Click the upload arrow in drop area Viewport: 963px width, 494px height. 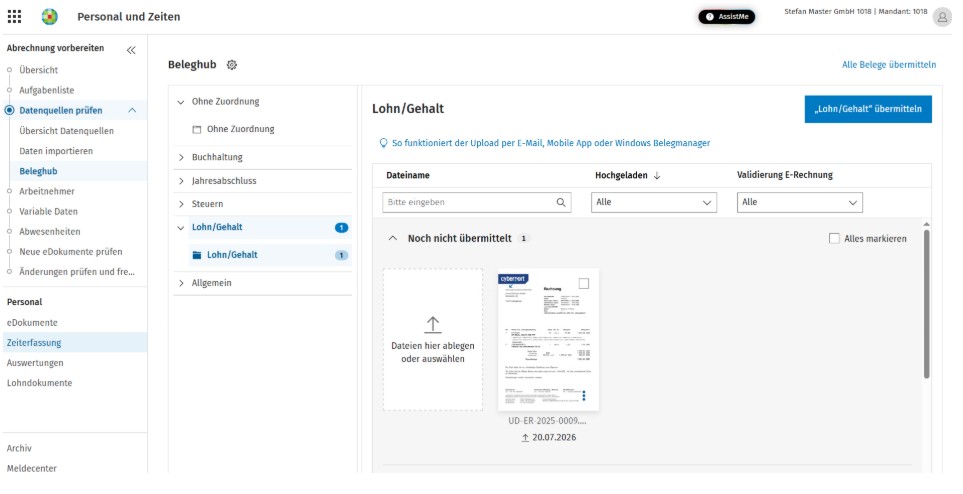[x=433, y=324]
